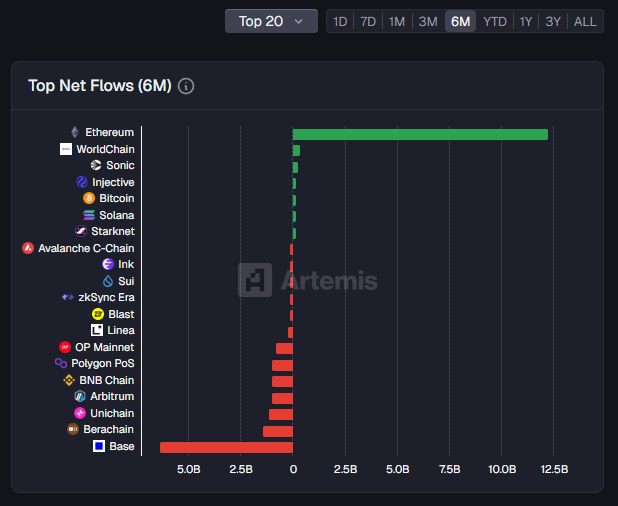Click the Base red outflow bar
The image size is (618, 506).
(226, 448)
